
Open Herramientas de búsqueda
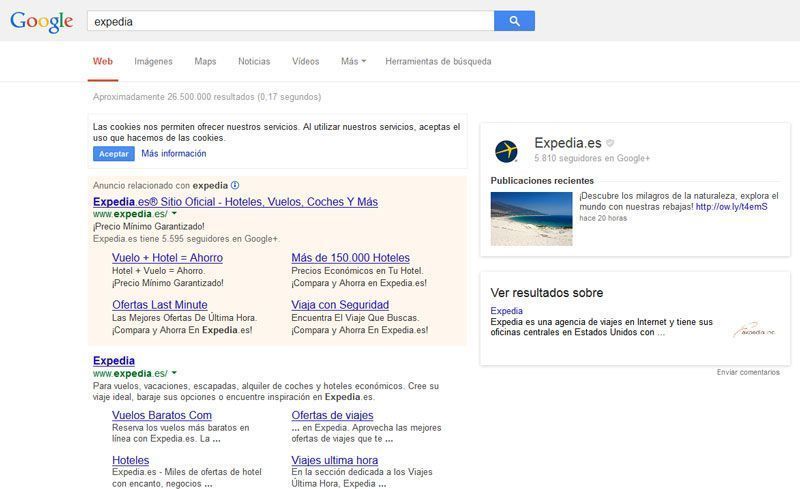(438, 61)
